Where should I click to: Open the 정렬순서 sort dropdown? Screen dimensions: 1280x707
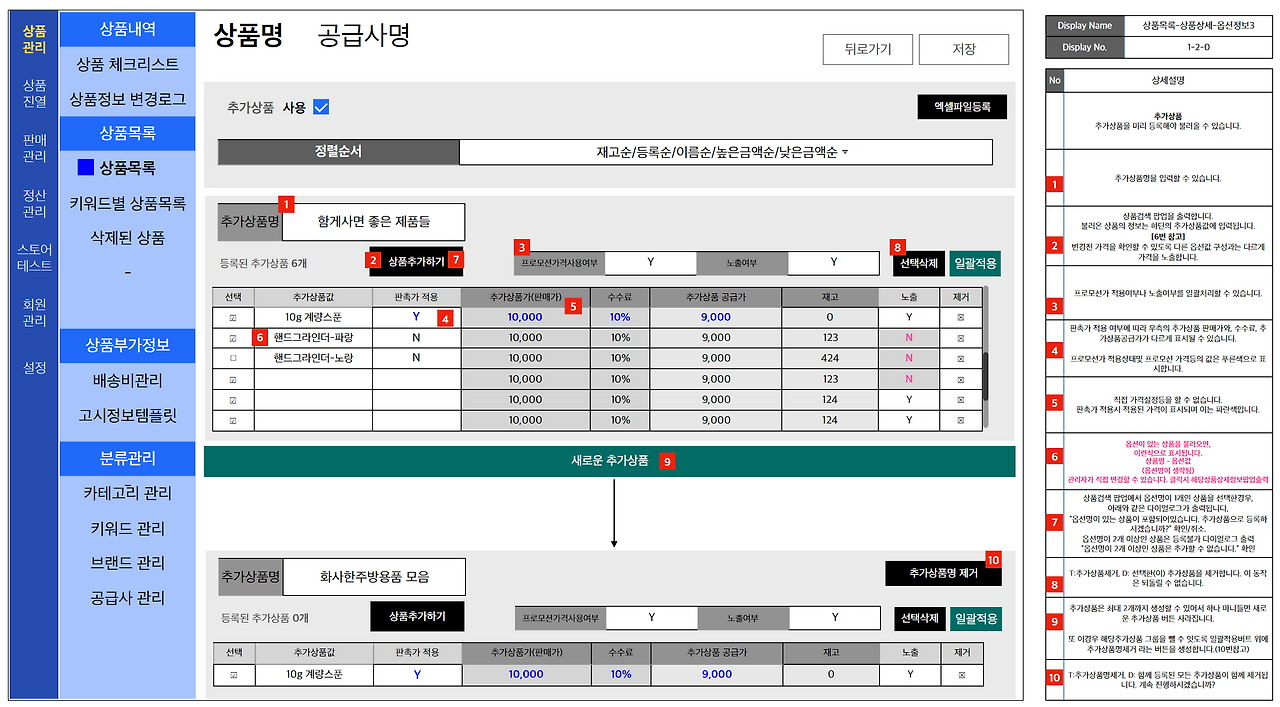click(x=725, y=152)
